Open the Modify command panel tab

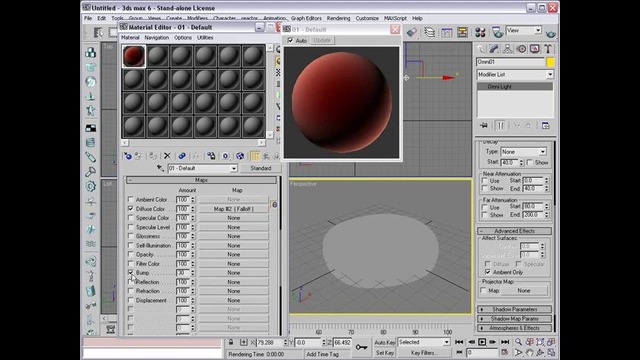pyautogui.click(x=494, y=49)
